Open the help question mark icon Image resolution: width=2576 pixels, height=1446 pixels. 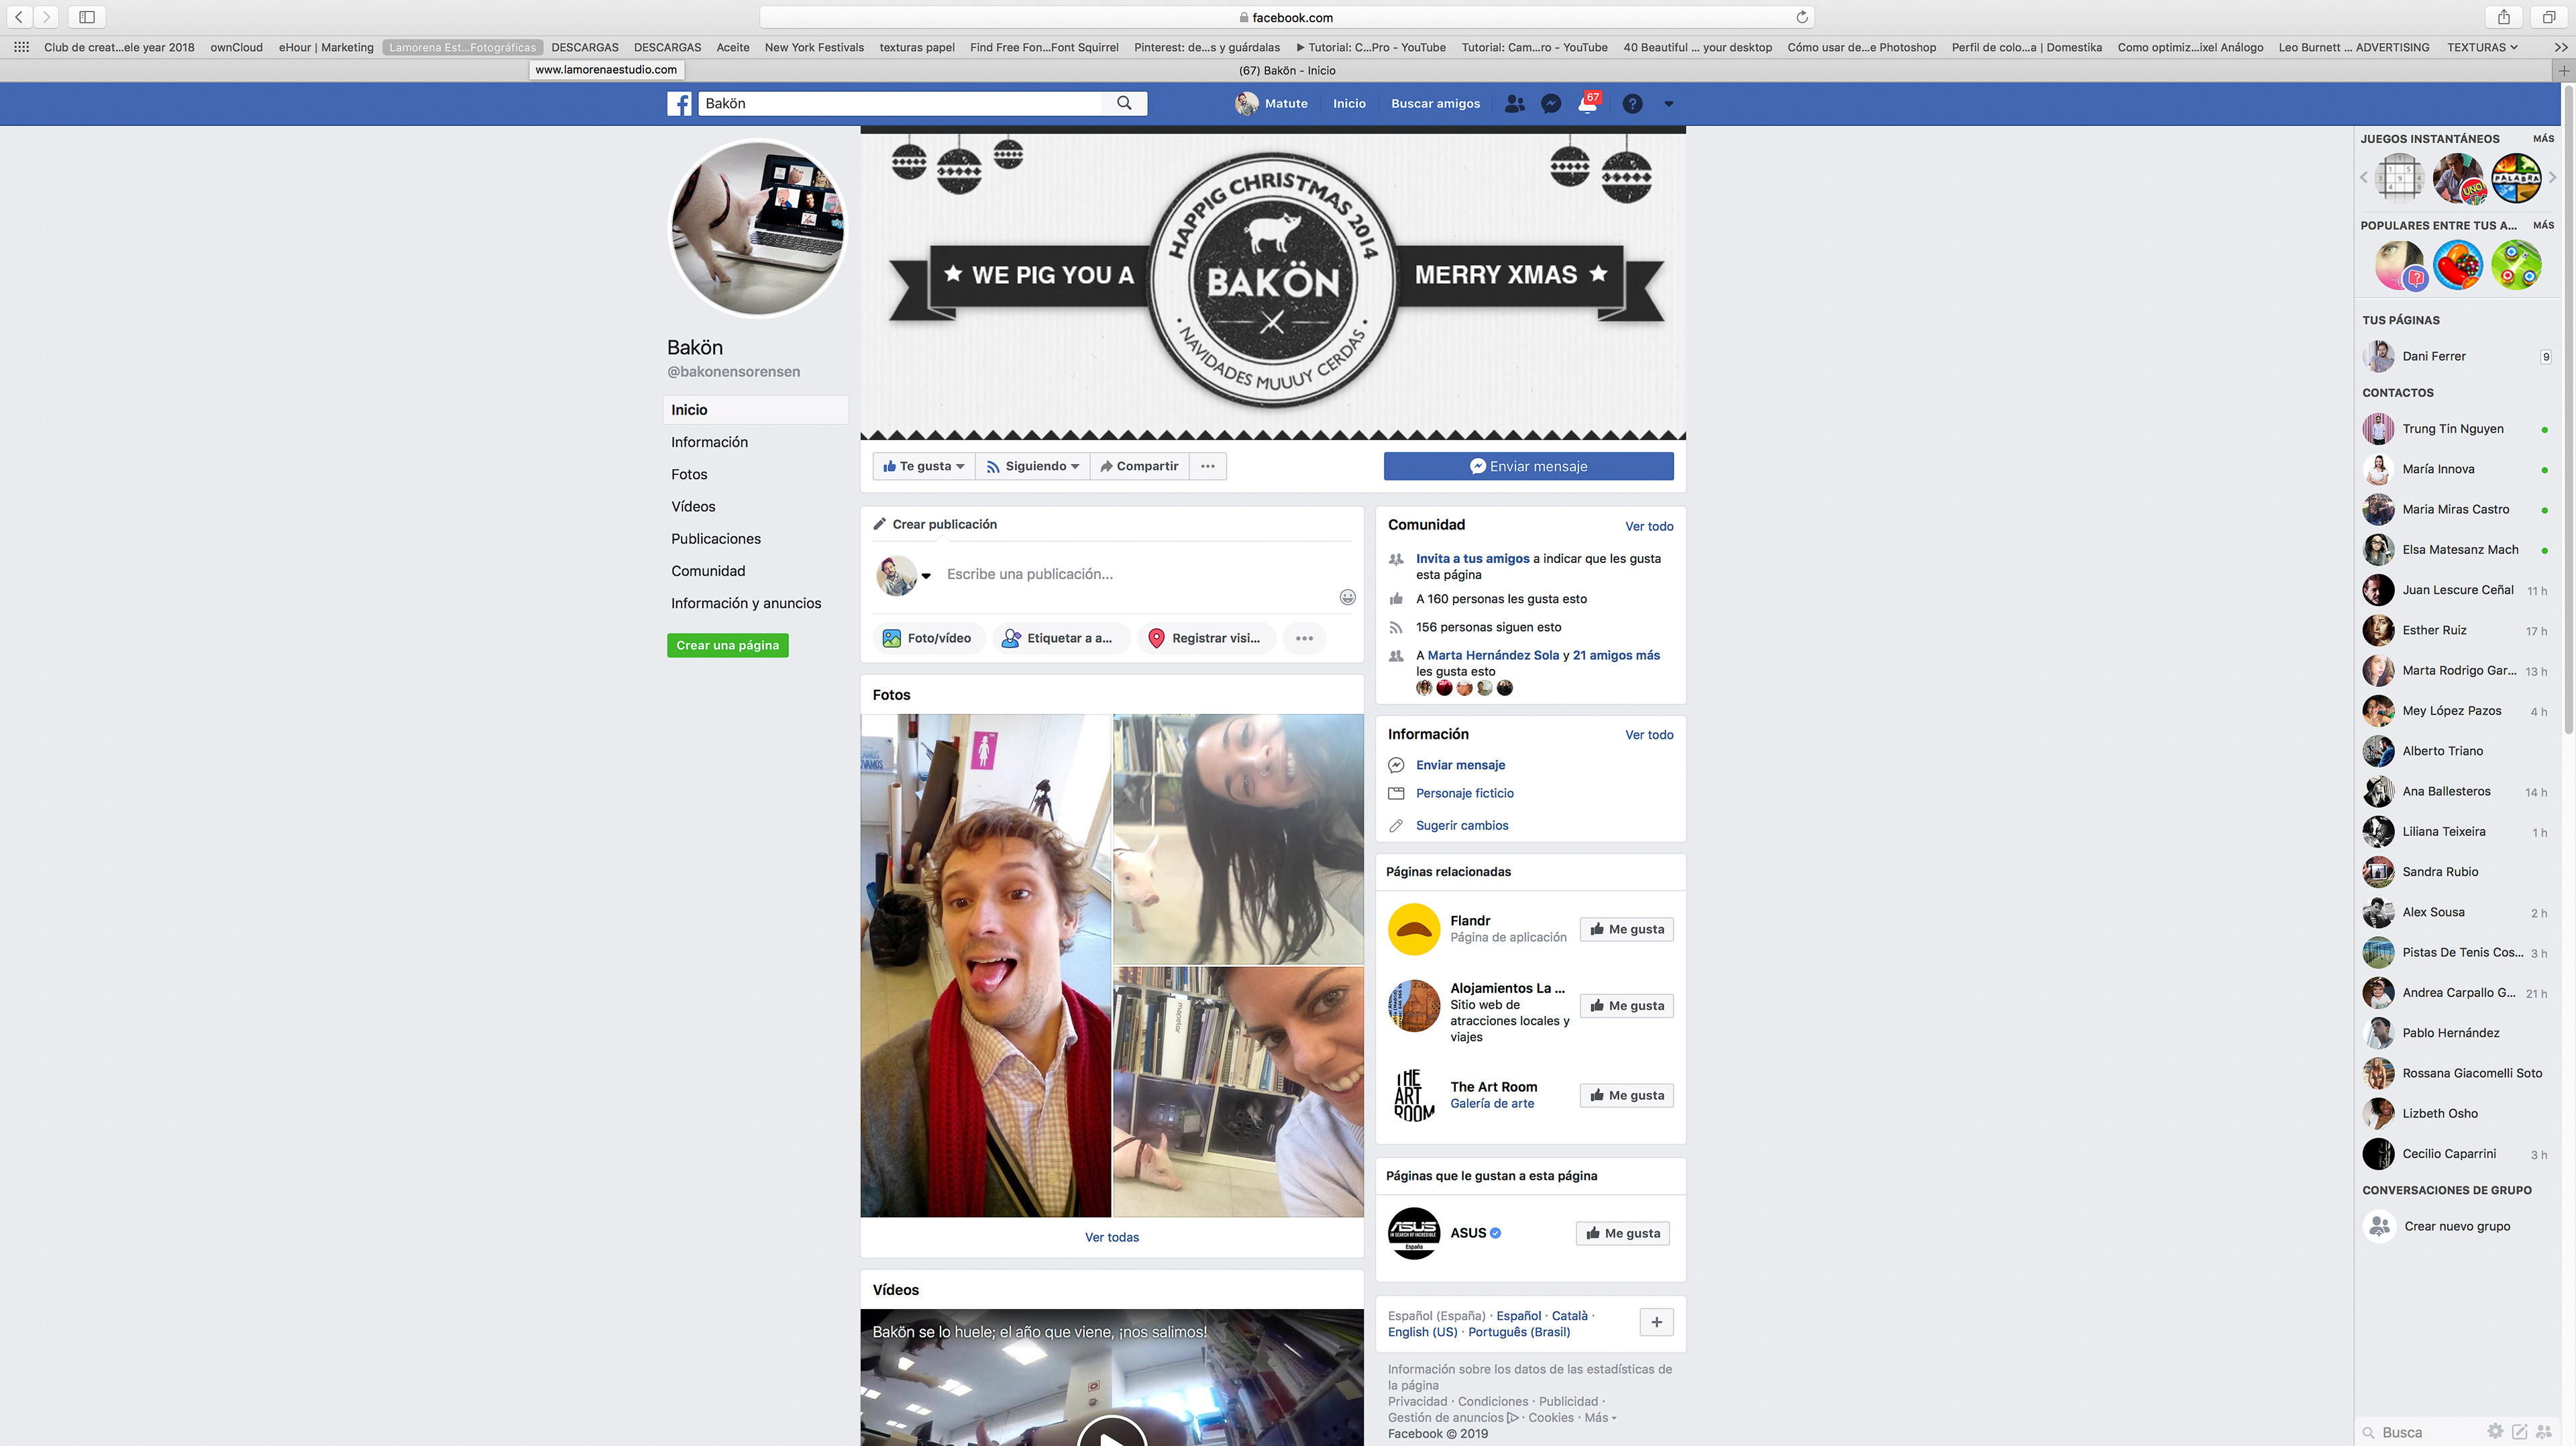(x=1632, y=103)
